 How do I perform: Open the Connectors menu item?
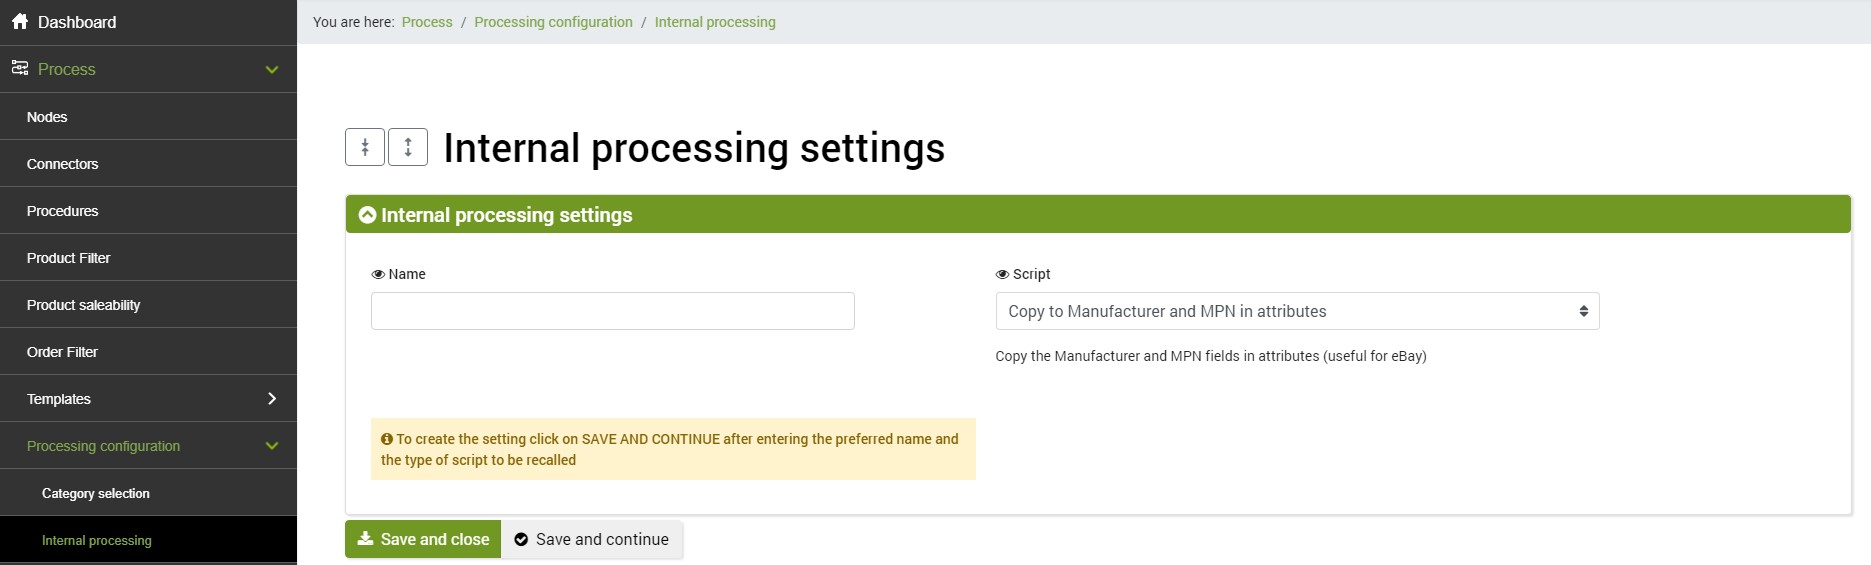(x=63, y=164)
